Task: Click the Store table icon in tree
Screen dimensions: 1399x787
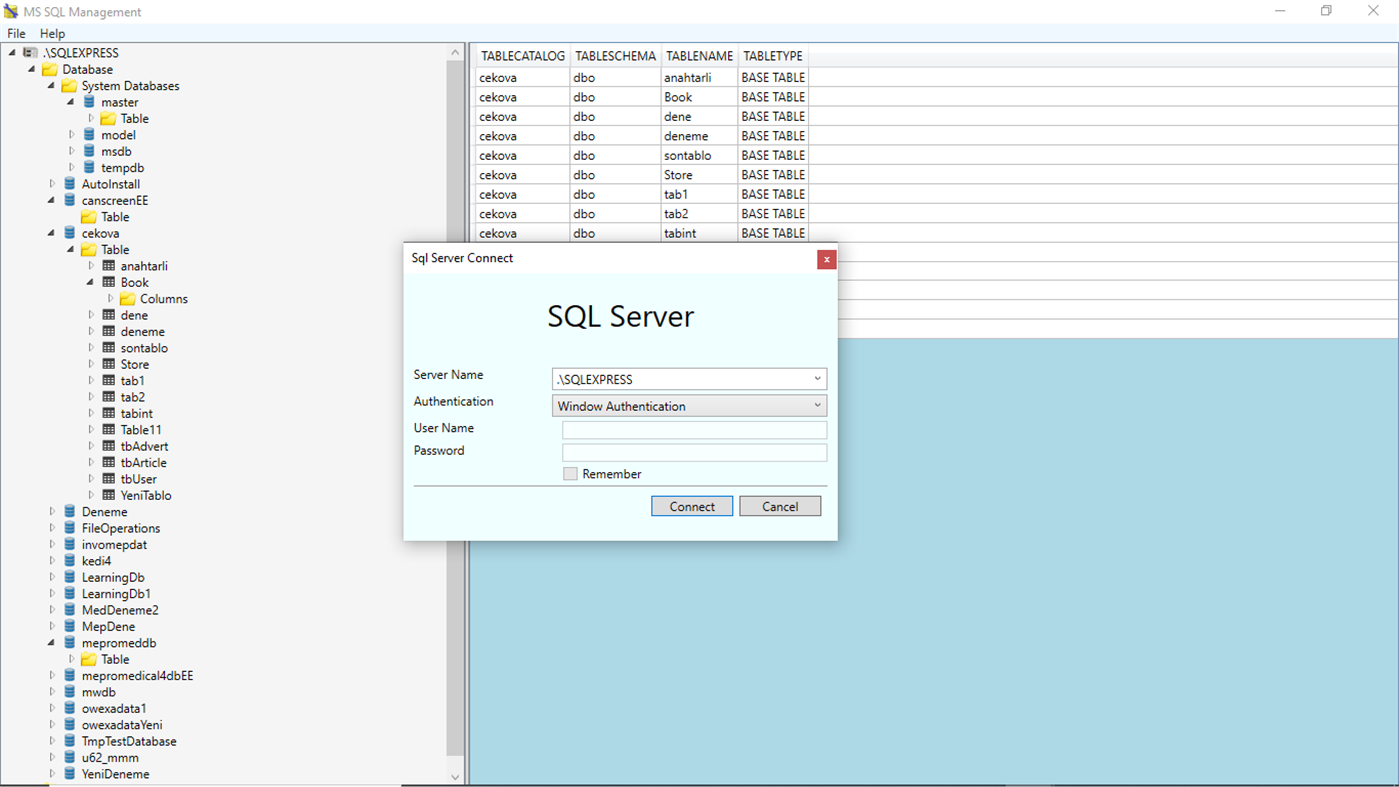Action: click(109, 364)
